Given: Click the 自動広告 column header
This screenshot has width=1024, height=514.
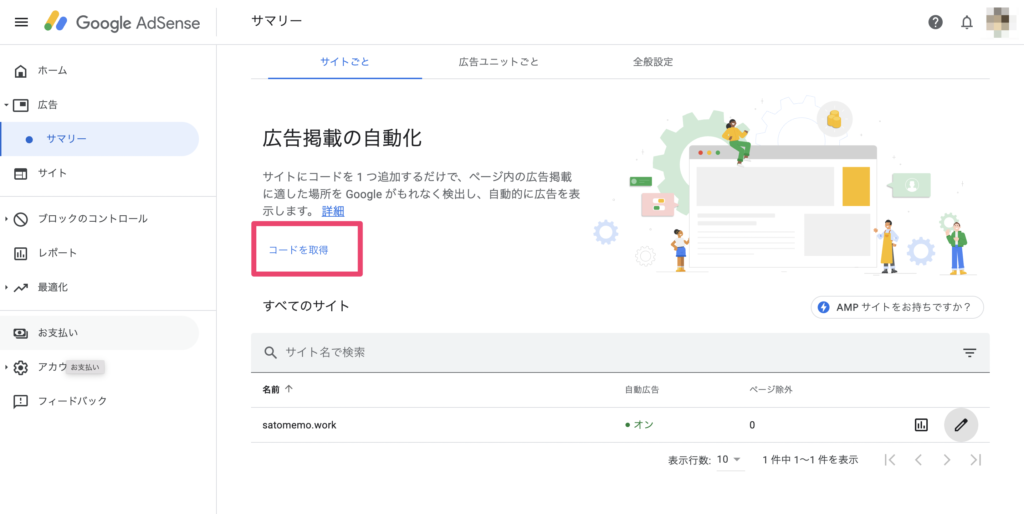Looking at the screenshot, I should click(x=642, y=389).
